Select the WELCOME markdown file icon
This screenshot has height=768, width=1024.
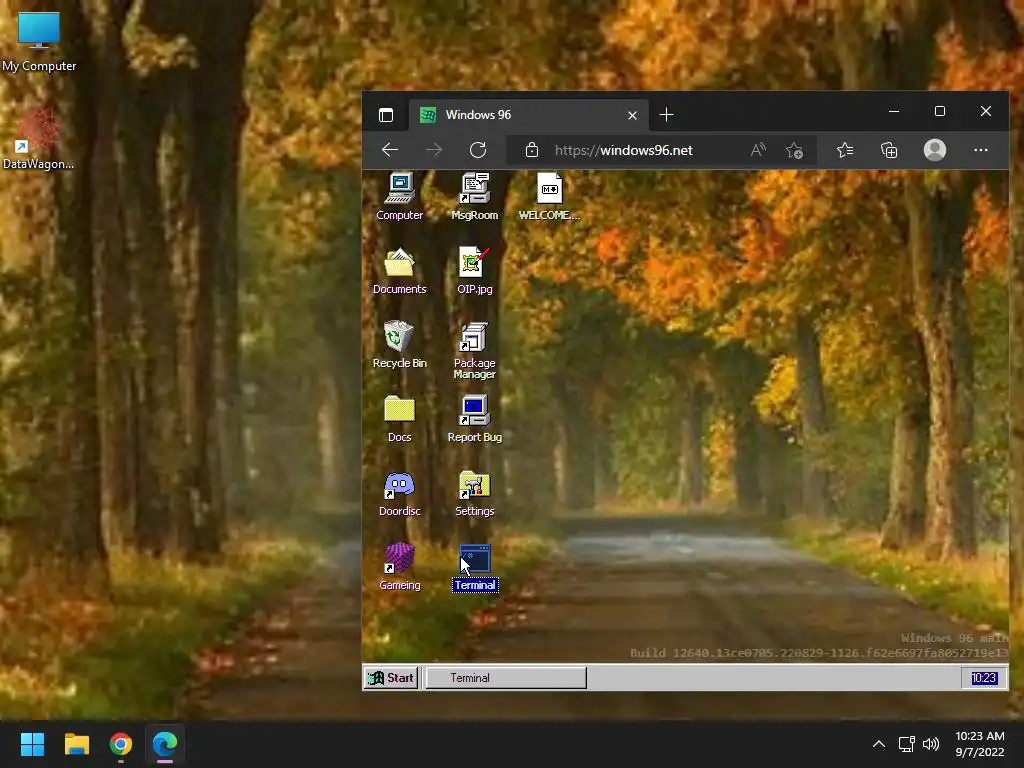coord(549,196)
